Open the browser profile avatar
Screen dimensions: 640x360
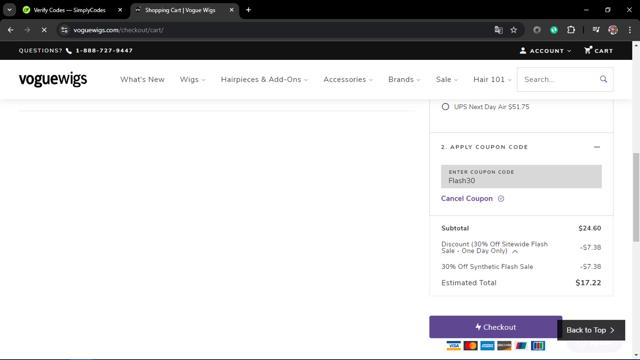tap(613, 30)
